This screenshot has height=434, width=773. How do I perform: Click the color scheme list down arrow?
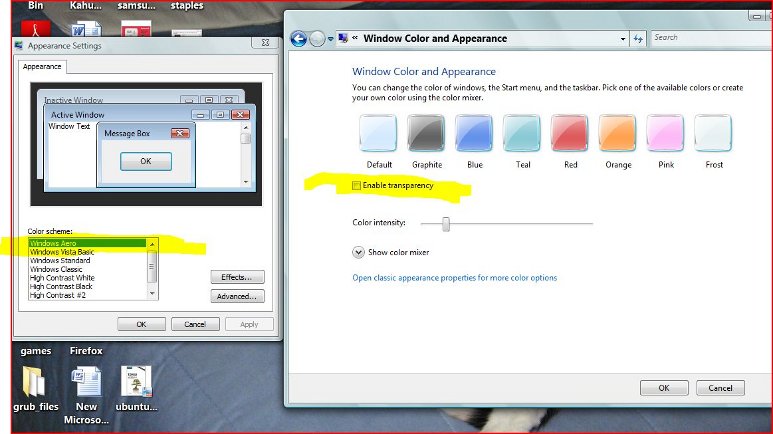(152, 294)
